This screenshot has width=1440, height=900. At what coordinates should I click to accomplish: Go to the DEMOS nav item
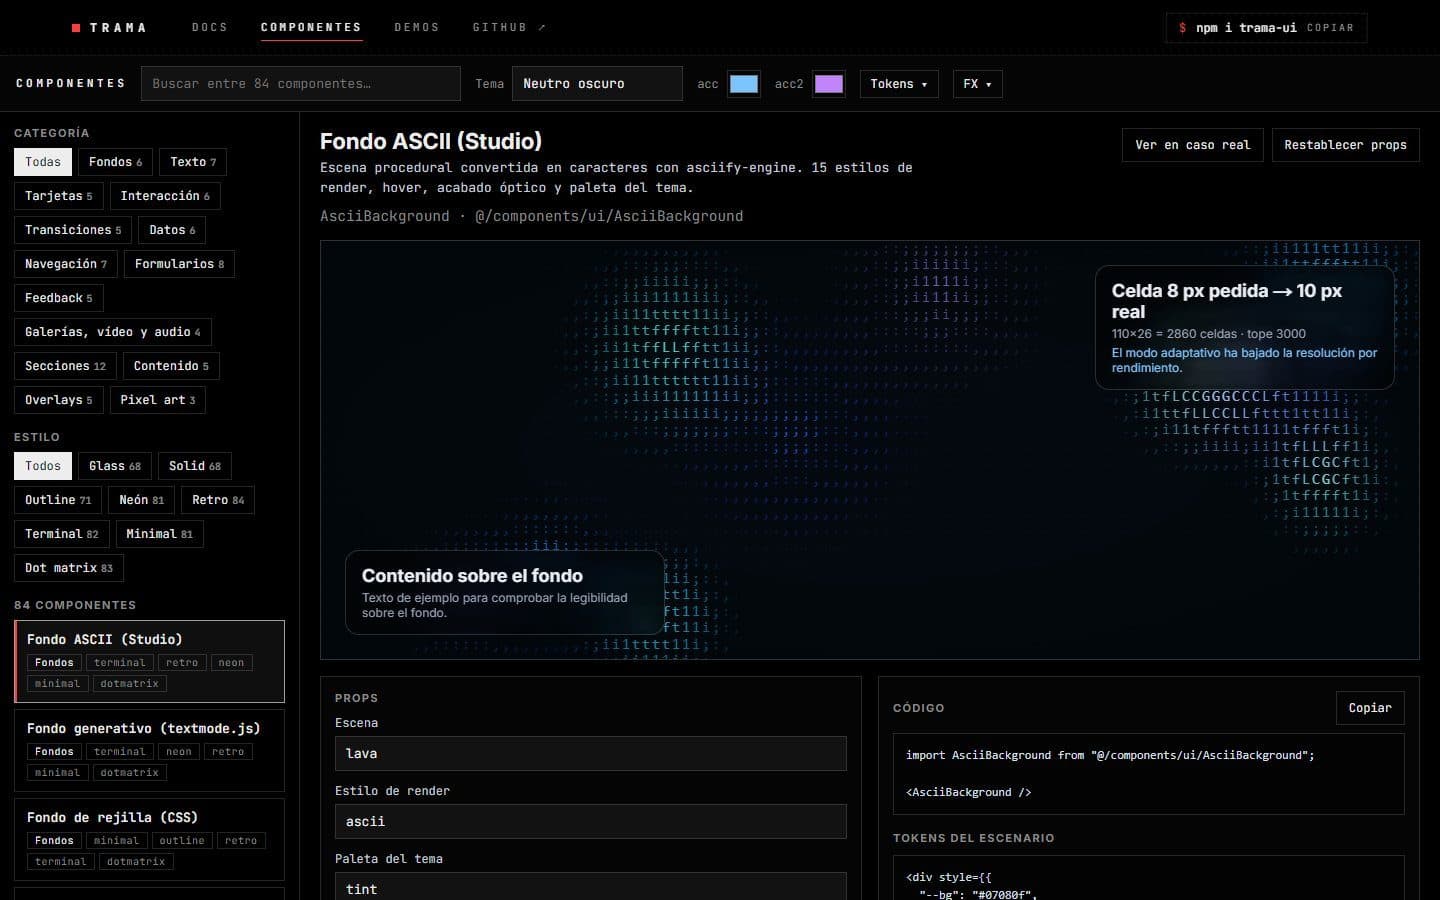(417, 28)
